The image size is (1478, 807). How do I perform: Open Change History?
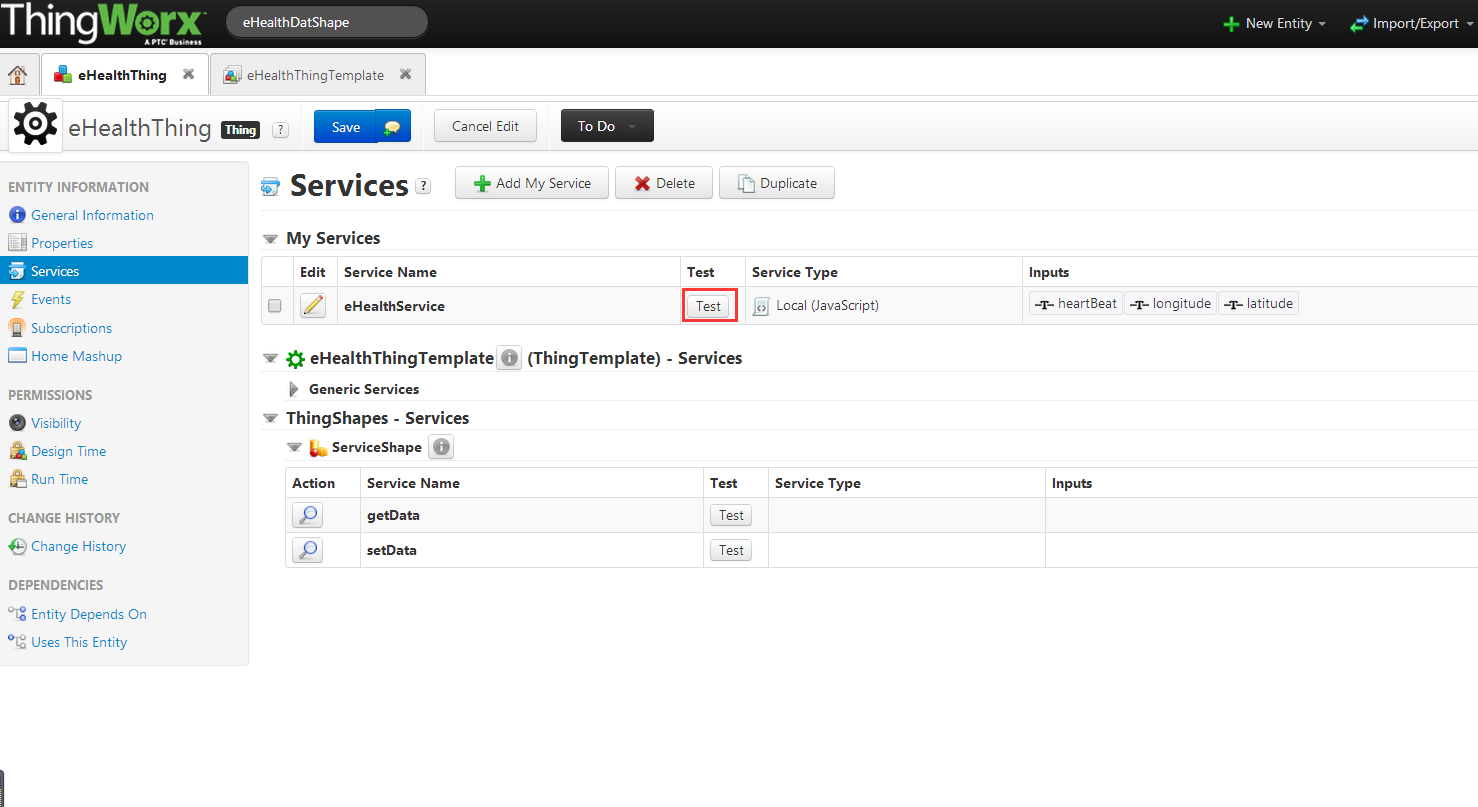point(78,546)
